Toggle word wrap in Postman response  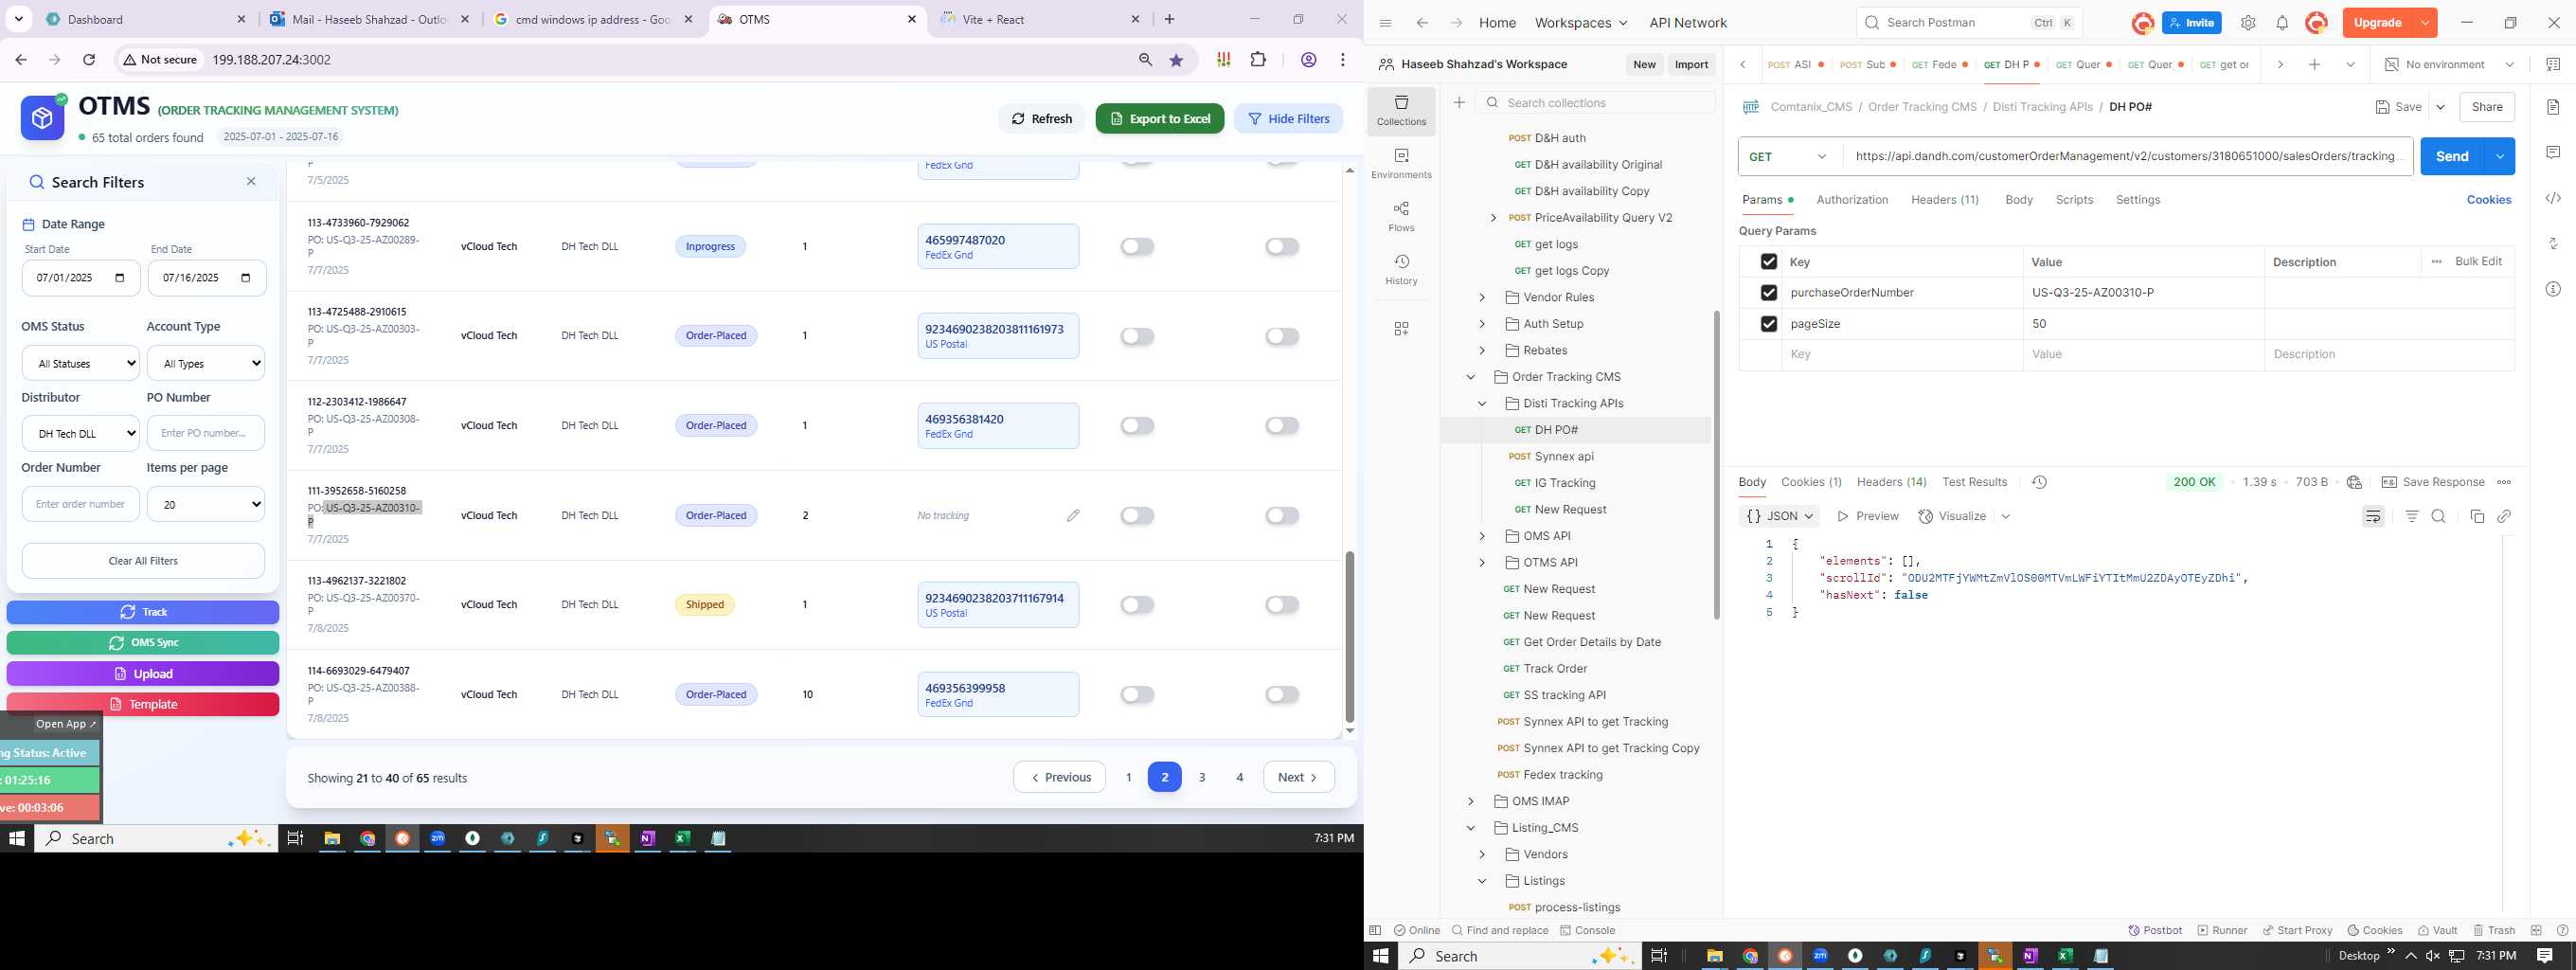[x=2373, y=516]
